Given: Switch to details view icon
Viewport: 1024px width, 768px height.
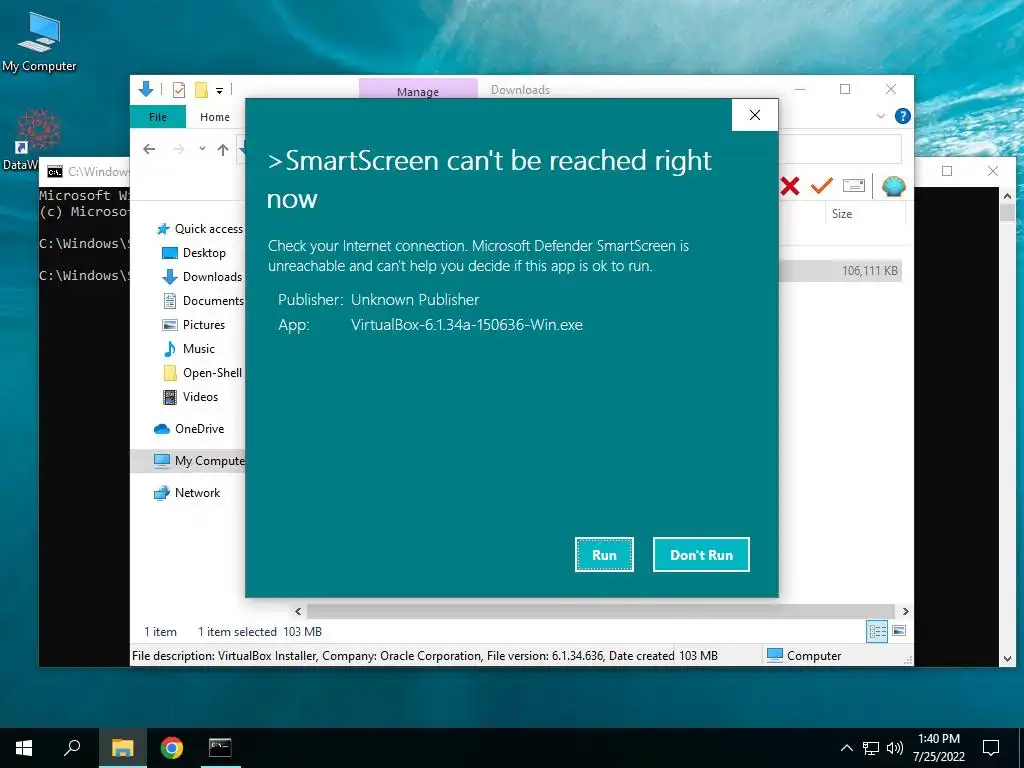Looking at the screenshot, I should pos(877,631).
